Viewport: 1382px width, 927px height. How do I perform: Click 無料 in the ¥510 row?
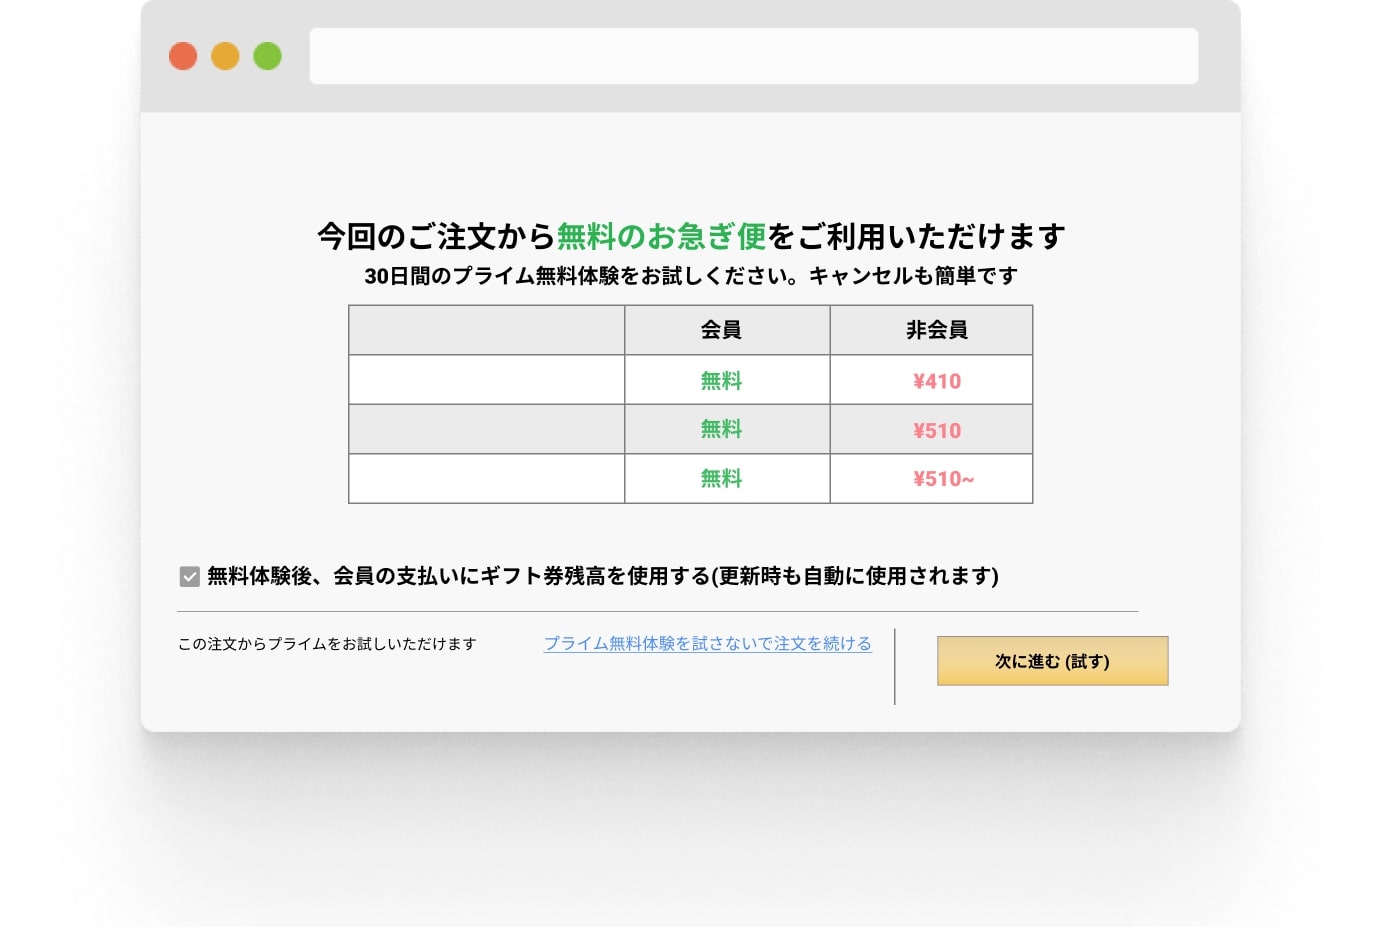tap(721, 430)
